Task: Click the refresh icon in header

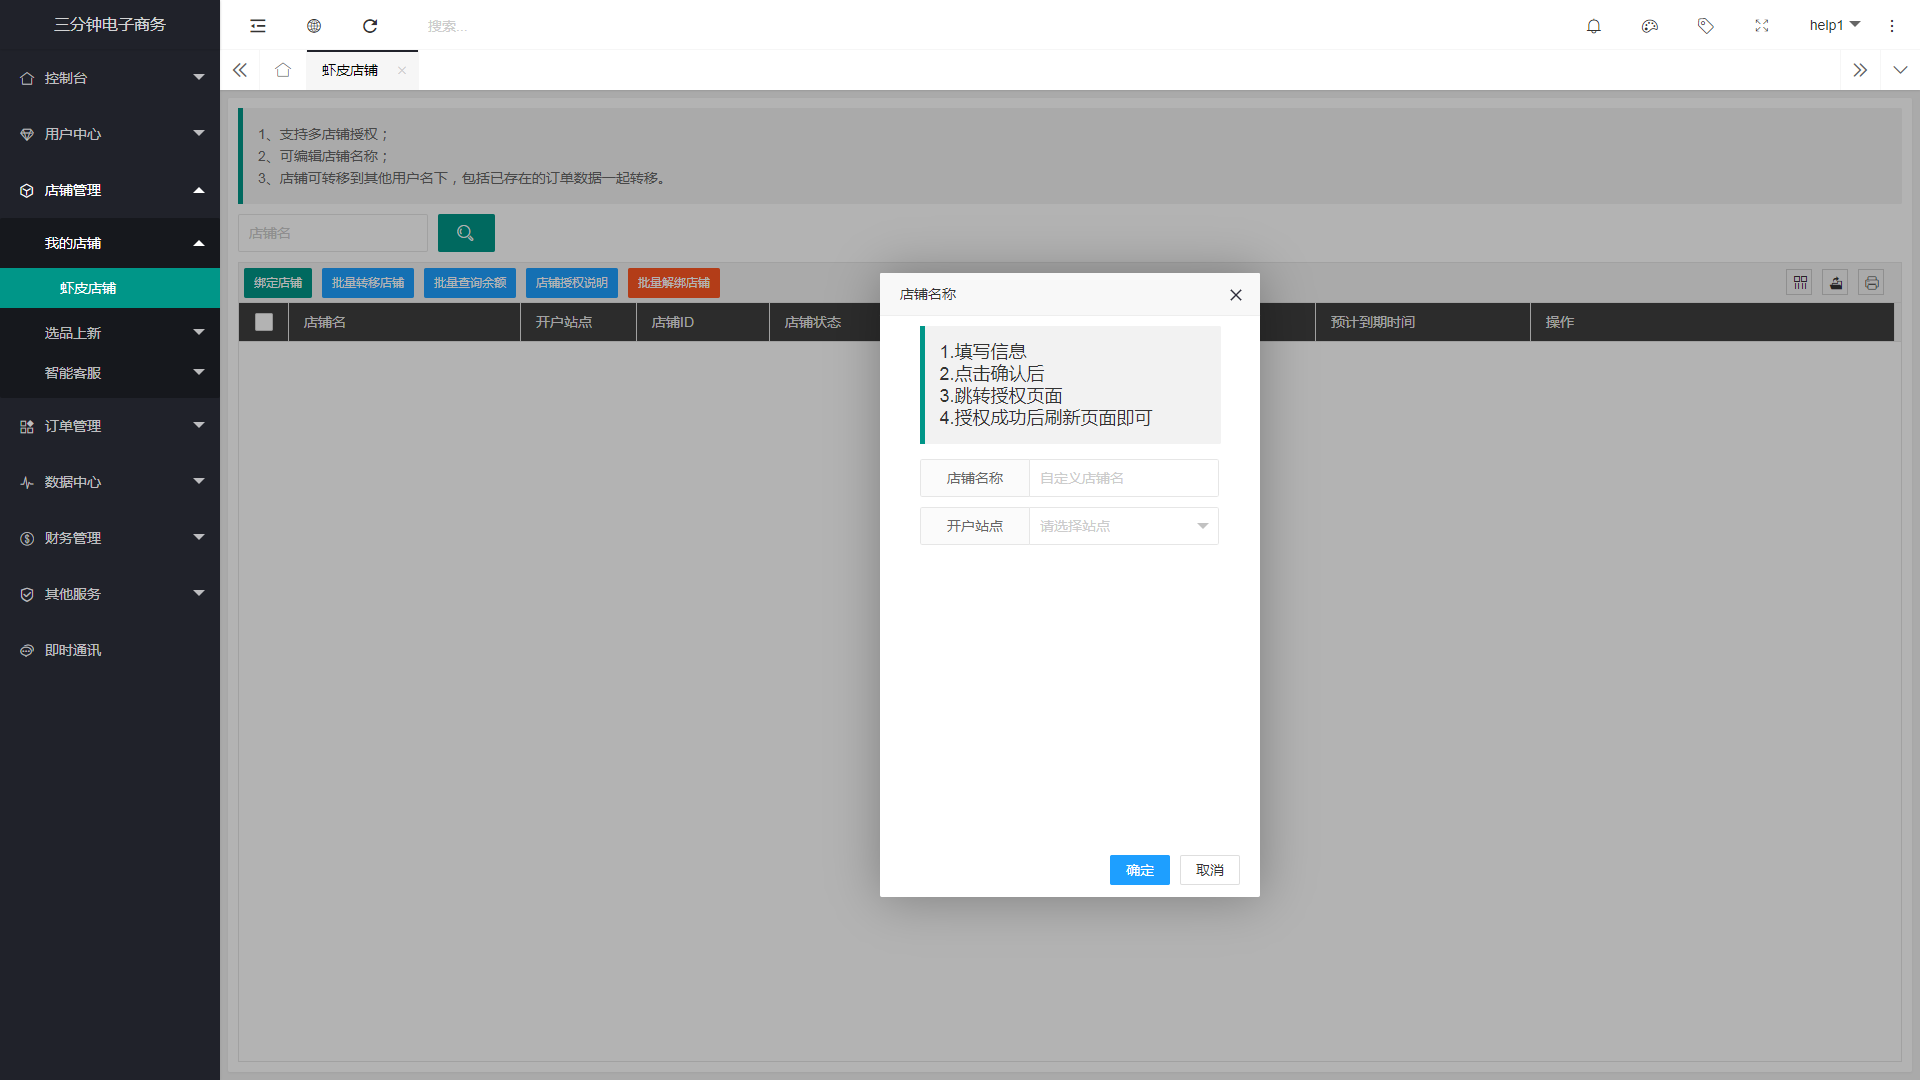Action: tap(370, 26)
